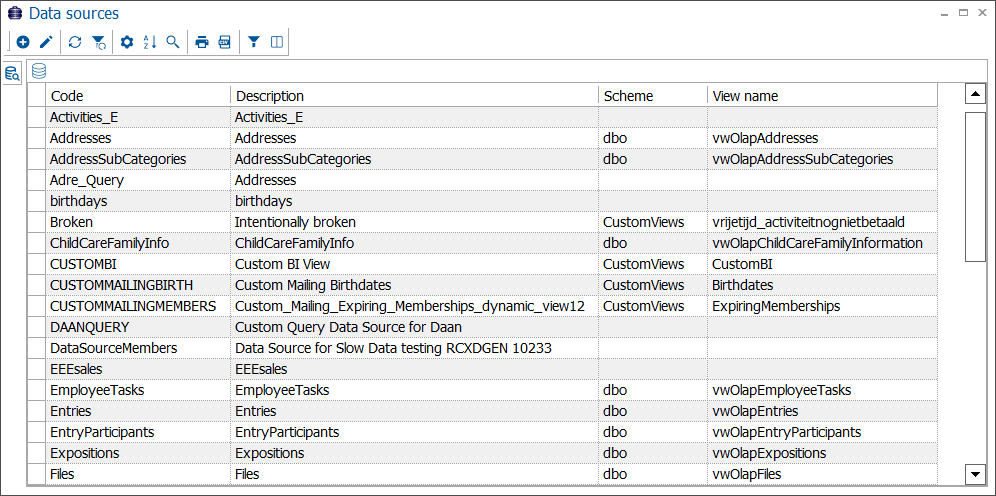Click the Description column header

point(414,96)
